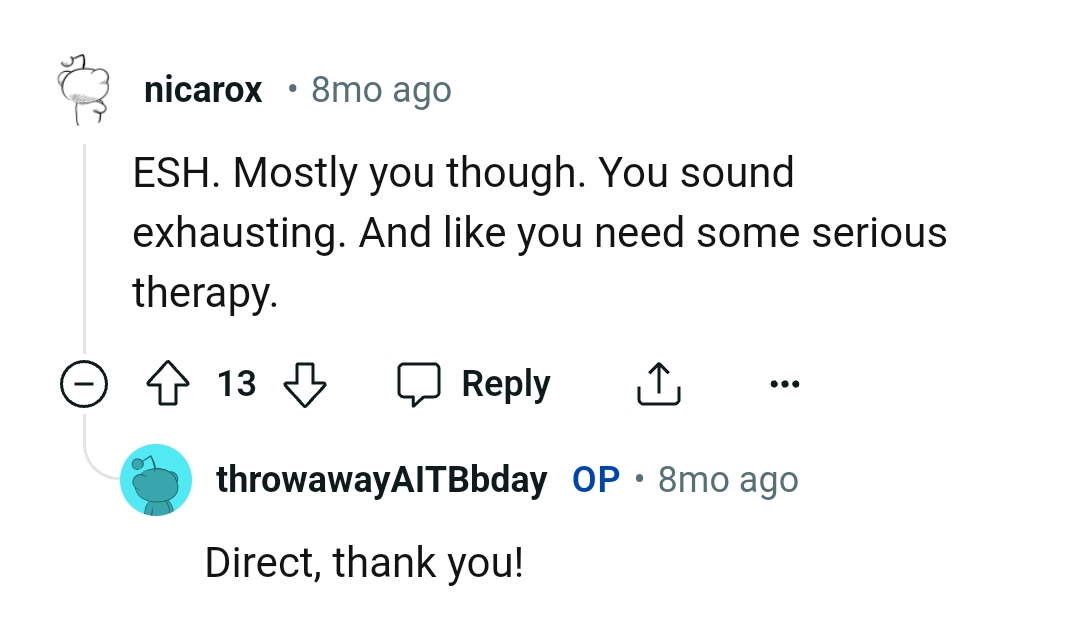Viewport: 1080px width, 623px height.
Task: Click the 'ESH. Mostly you though' comment line
Action: coord(463,173)
